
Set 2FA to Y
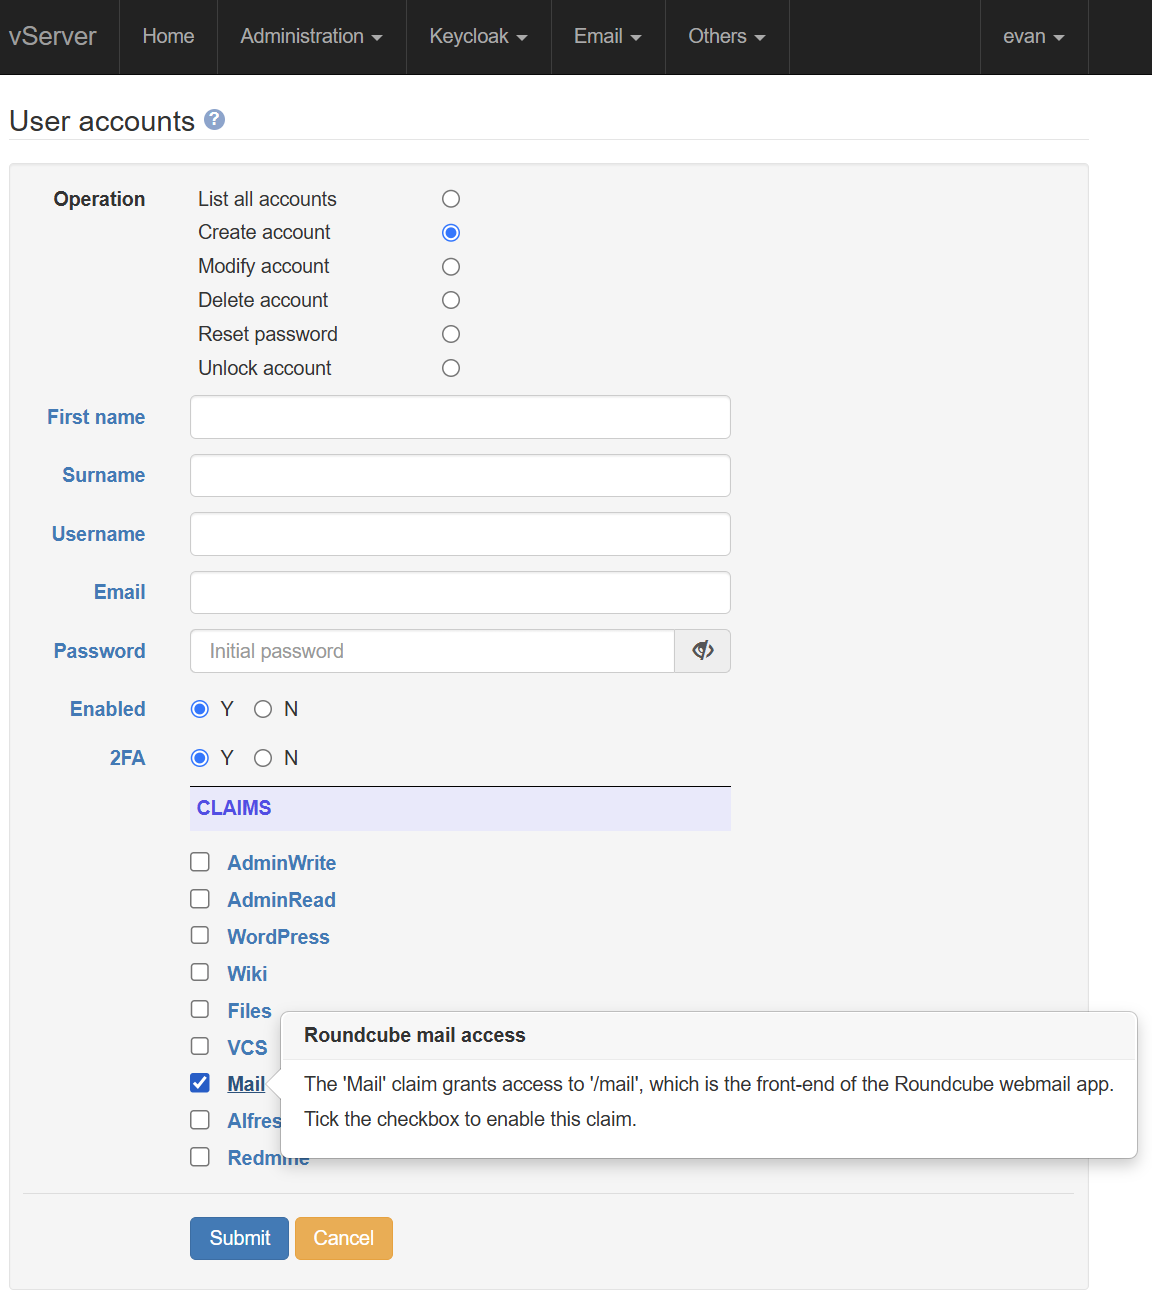point(200,758)
